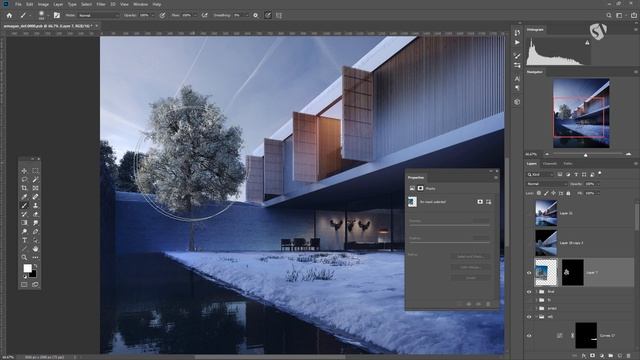Add a layer mask from Layers footer
This screenshot has height=360, width=640.
593,356
